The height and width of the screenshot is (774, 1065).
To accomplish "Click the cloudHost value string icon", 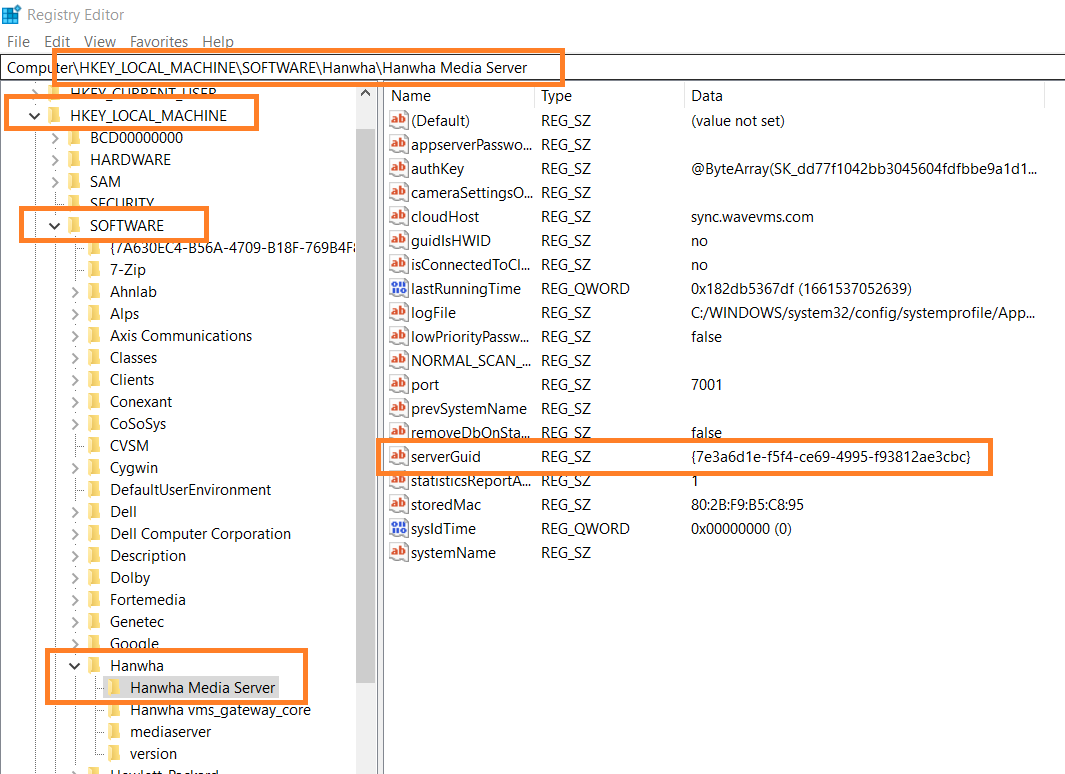I will (398, 217).
